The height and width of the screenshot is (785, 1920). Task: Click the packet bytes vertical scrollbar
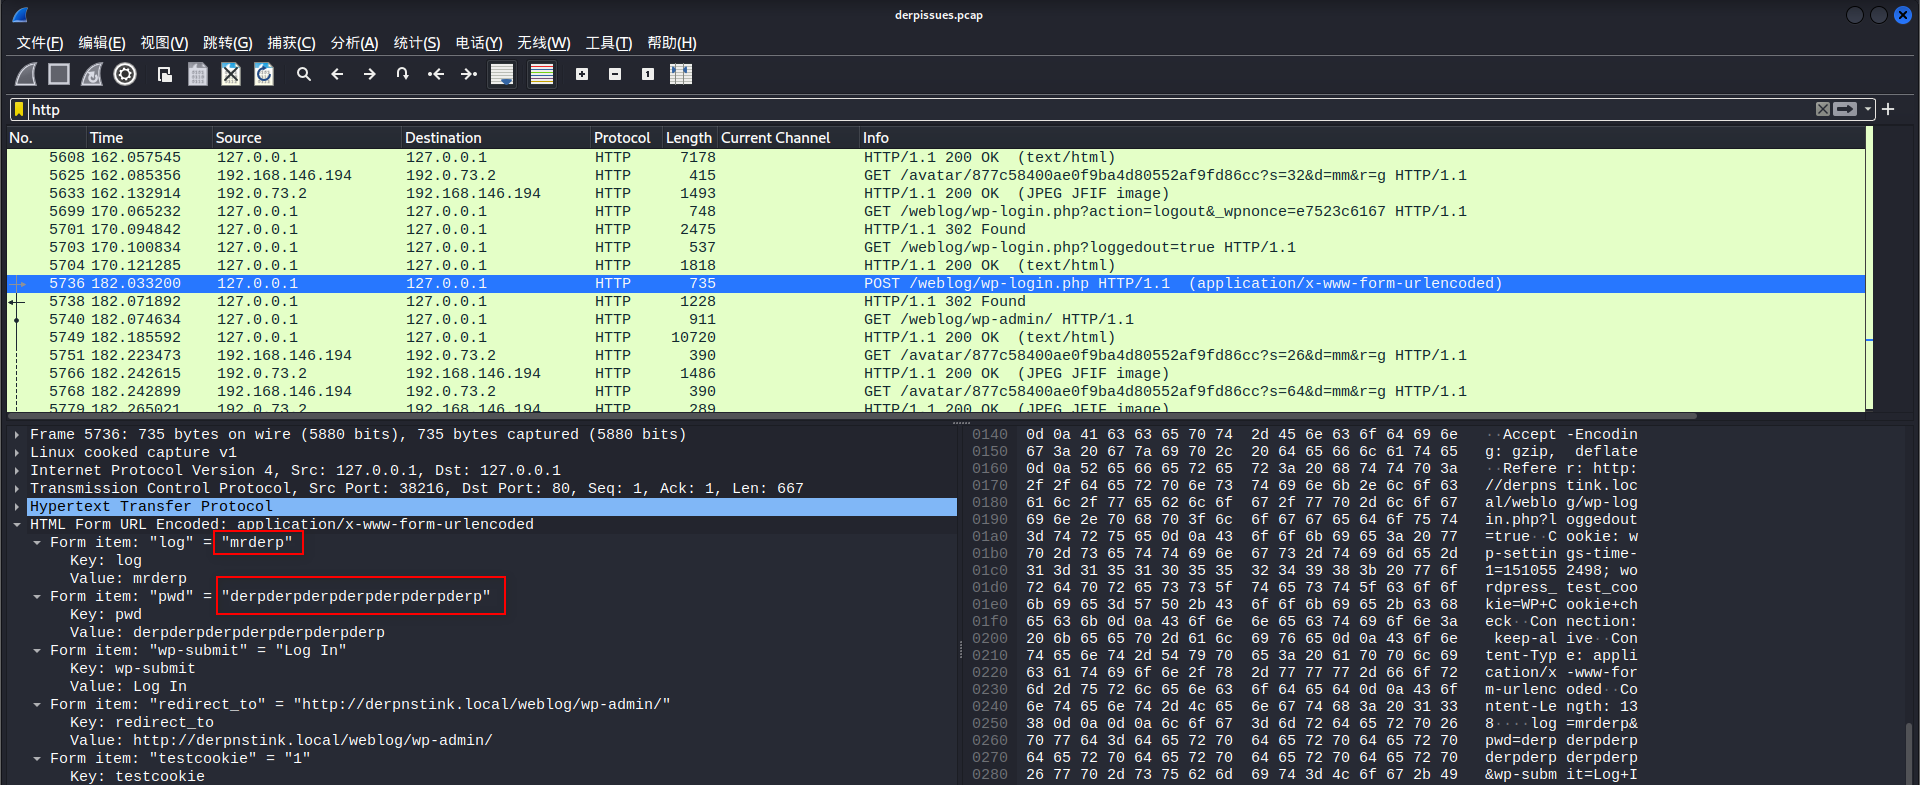click(x=1909, y=752)
